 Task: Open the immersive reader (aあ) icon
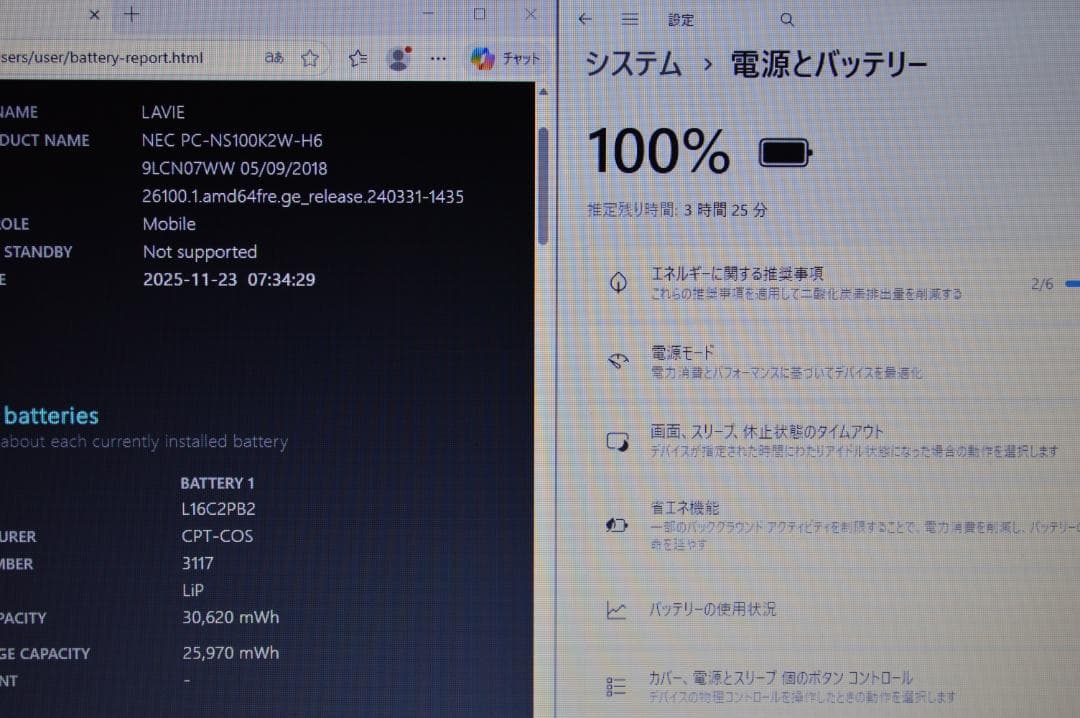point(272,58)
